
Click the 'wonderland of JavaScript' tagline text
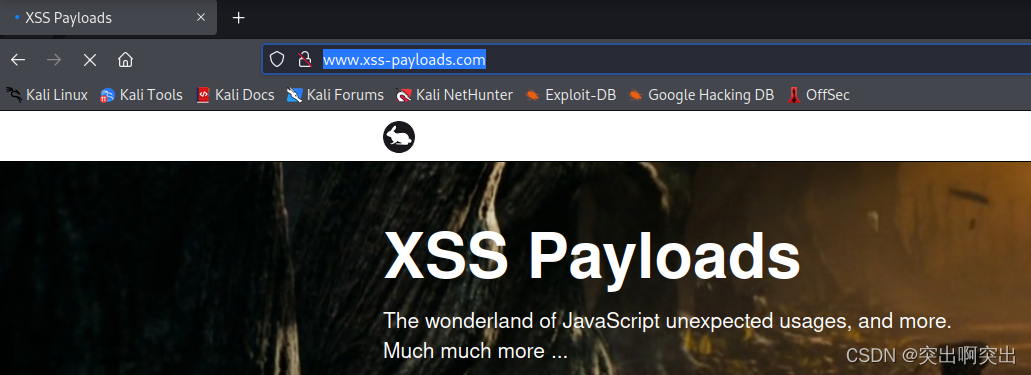667,321
